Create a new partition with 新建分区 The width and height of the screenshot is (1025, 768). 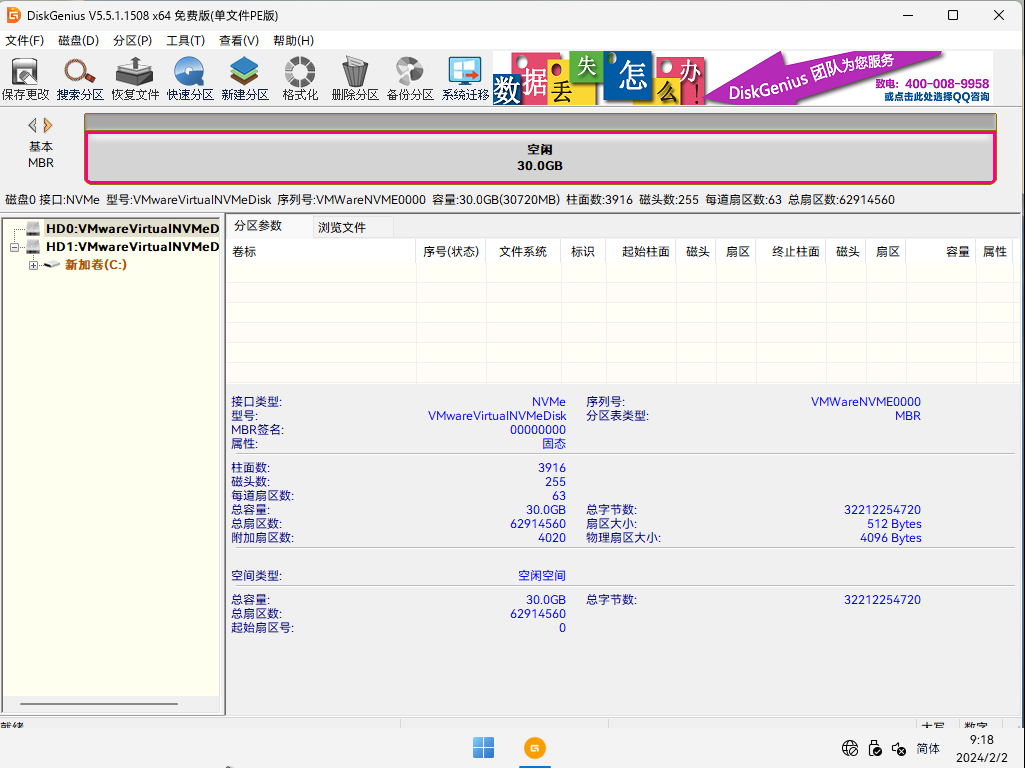pos(244,78)
